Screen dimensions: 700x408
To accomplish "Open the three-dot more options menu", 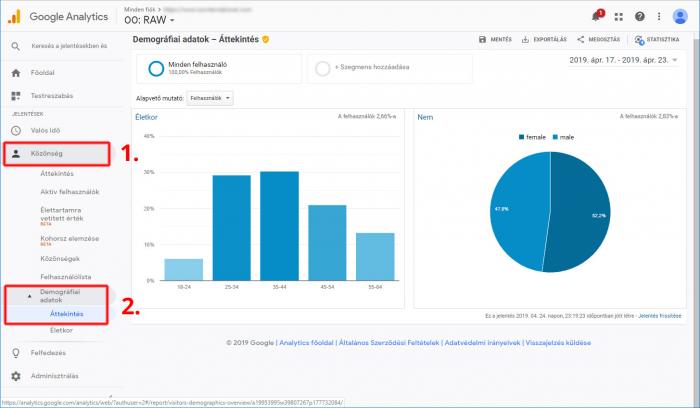I will click(x=658, y=17).
